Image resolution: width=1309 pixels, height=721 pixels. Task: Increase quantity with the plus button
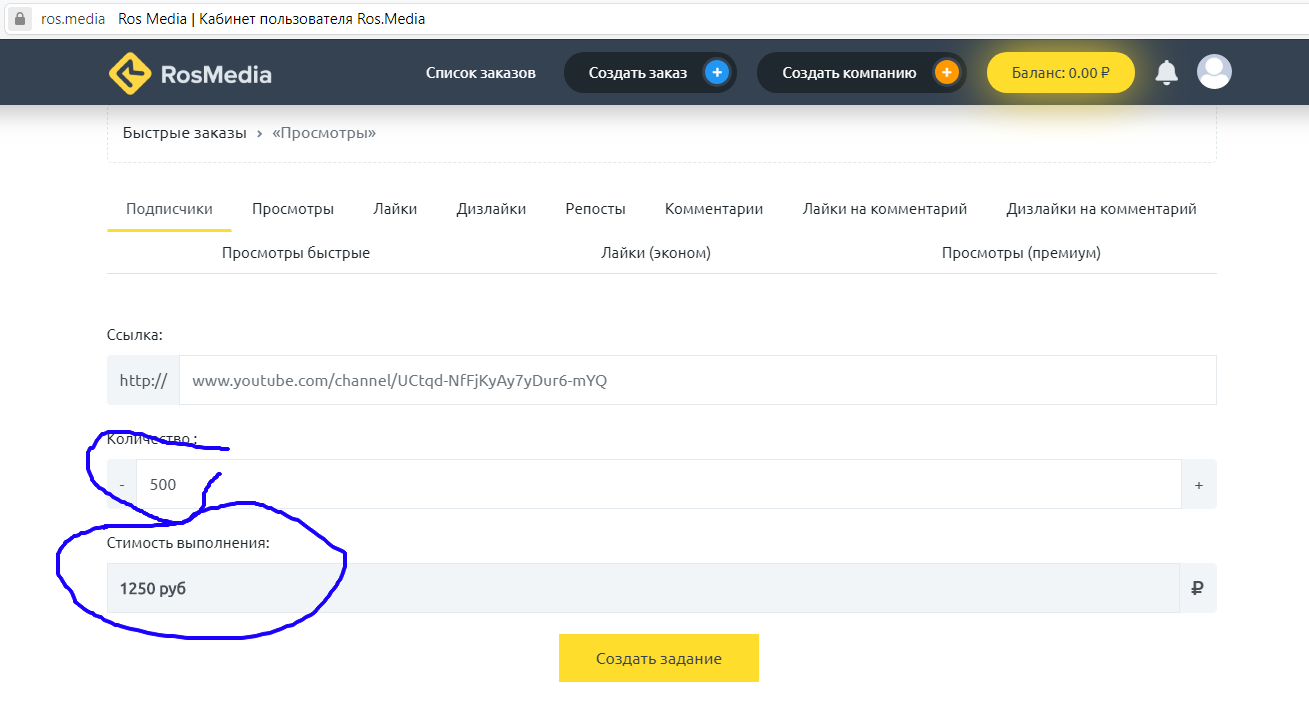click(1199, 484)
